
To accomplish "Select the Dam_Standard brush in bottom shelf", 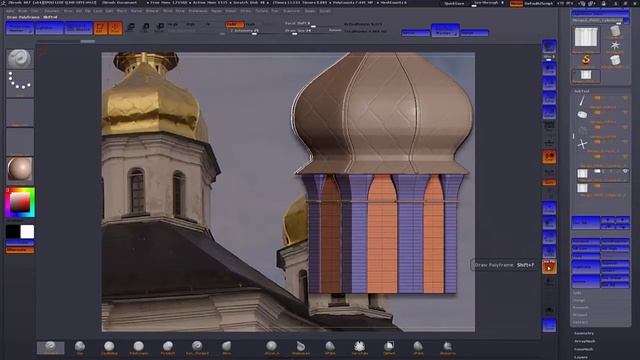I will 197,348.
